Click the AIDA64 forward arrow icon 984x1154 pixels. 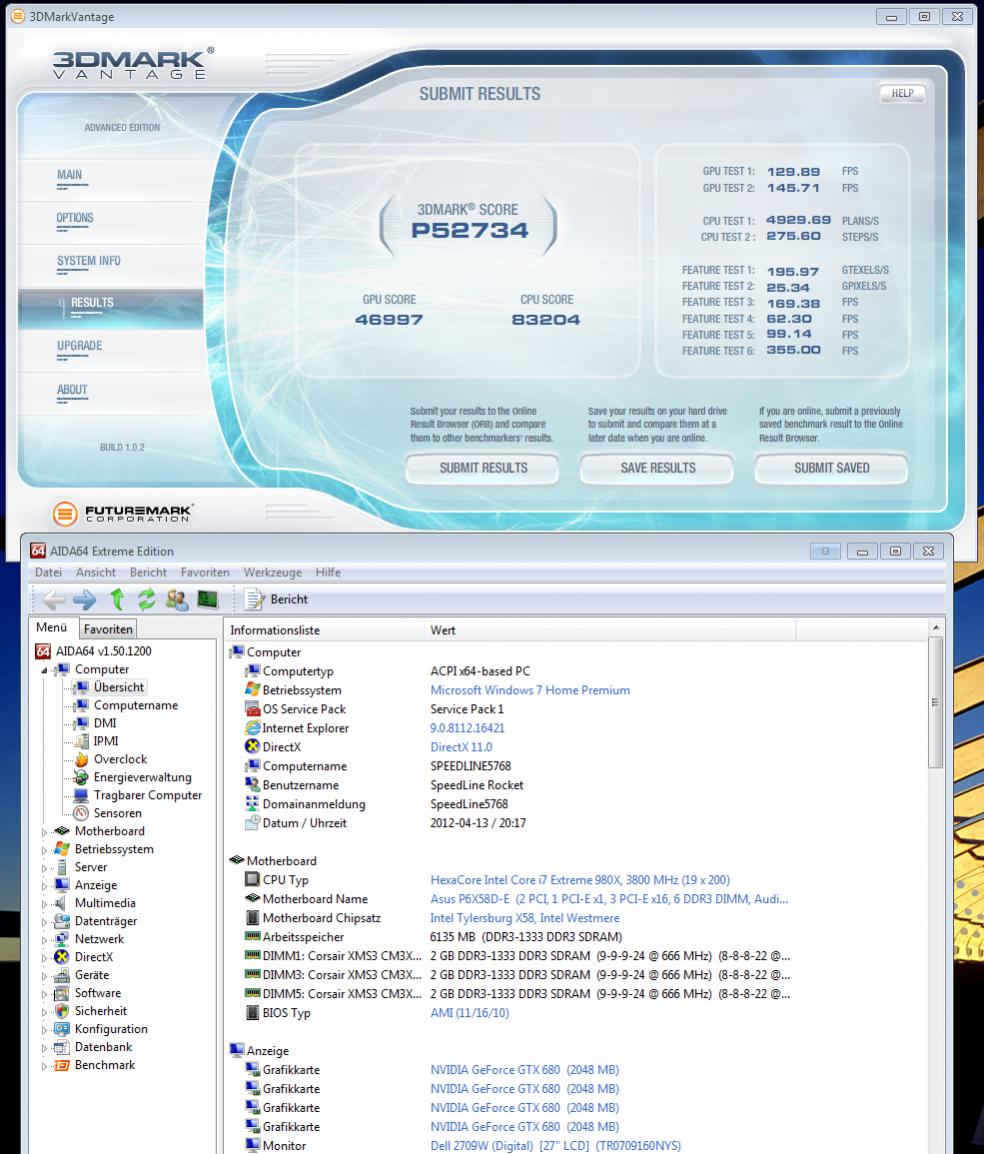click(x=85, y=600)
